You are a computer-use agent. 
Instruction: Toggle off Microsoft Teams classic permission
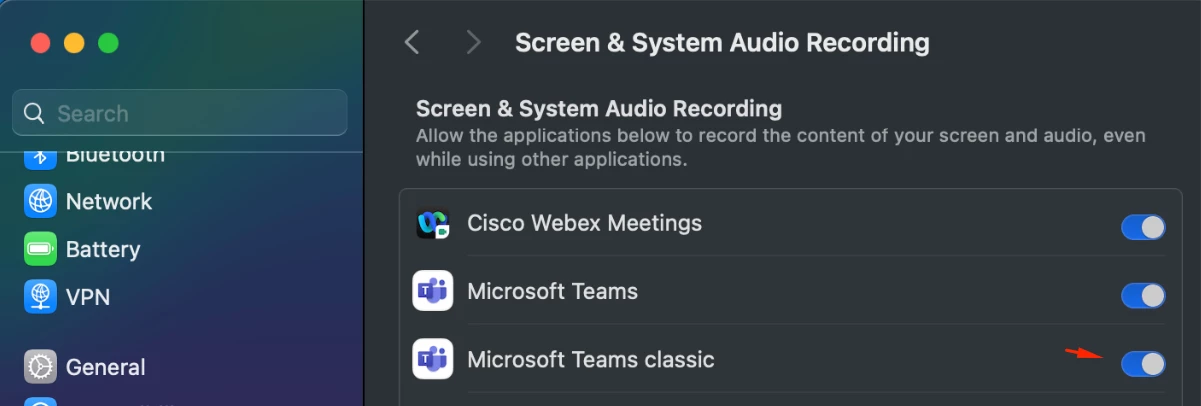[x=1143, y=364]
